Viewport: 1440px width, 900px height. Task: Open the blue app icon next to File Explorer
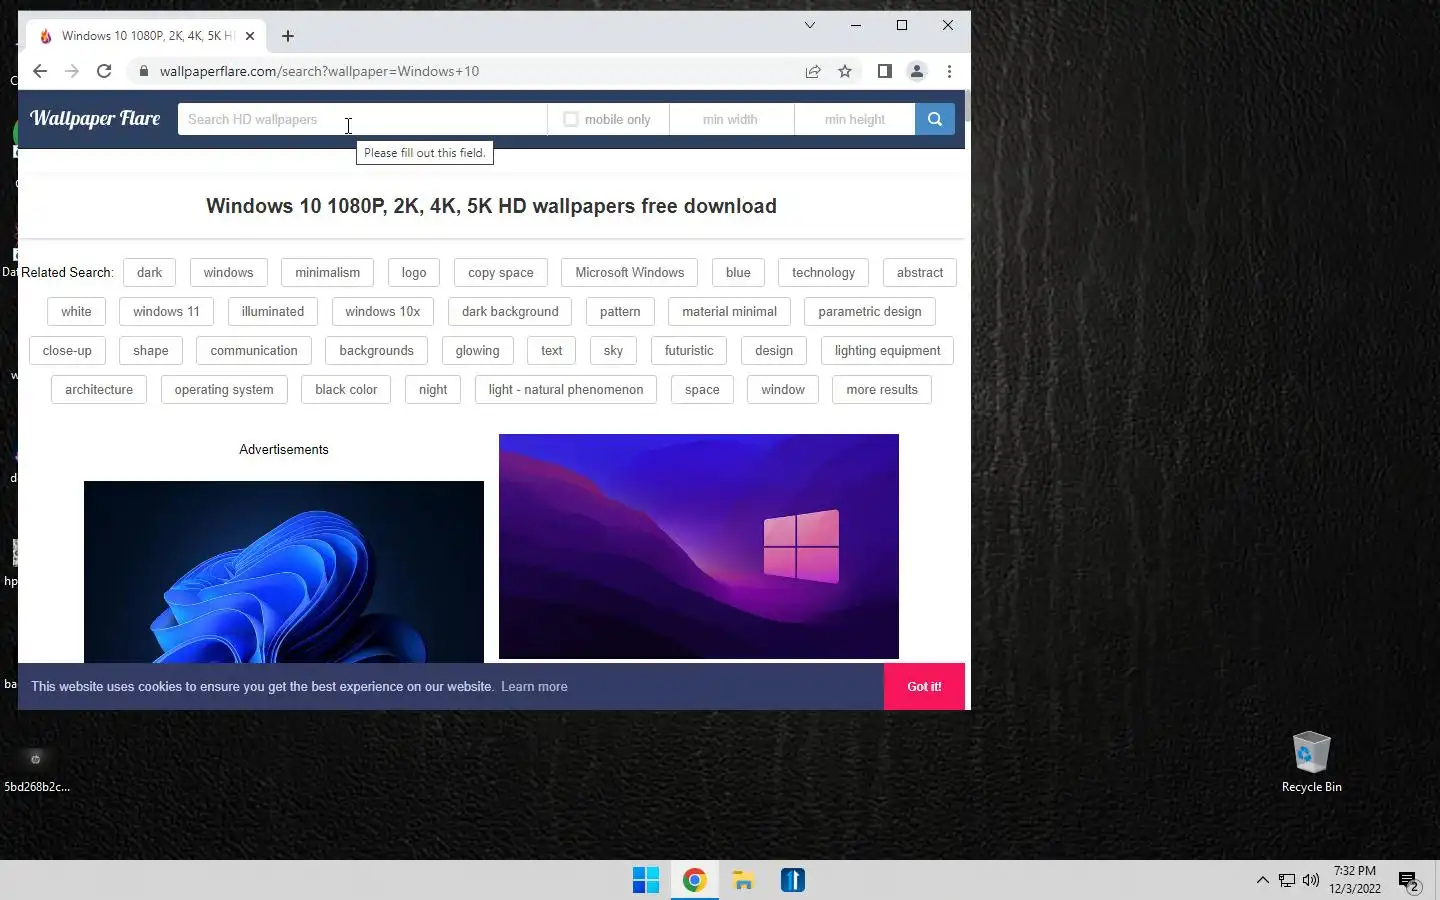click(793, 880)
